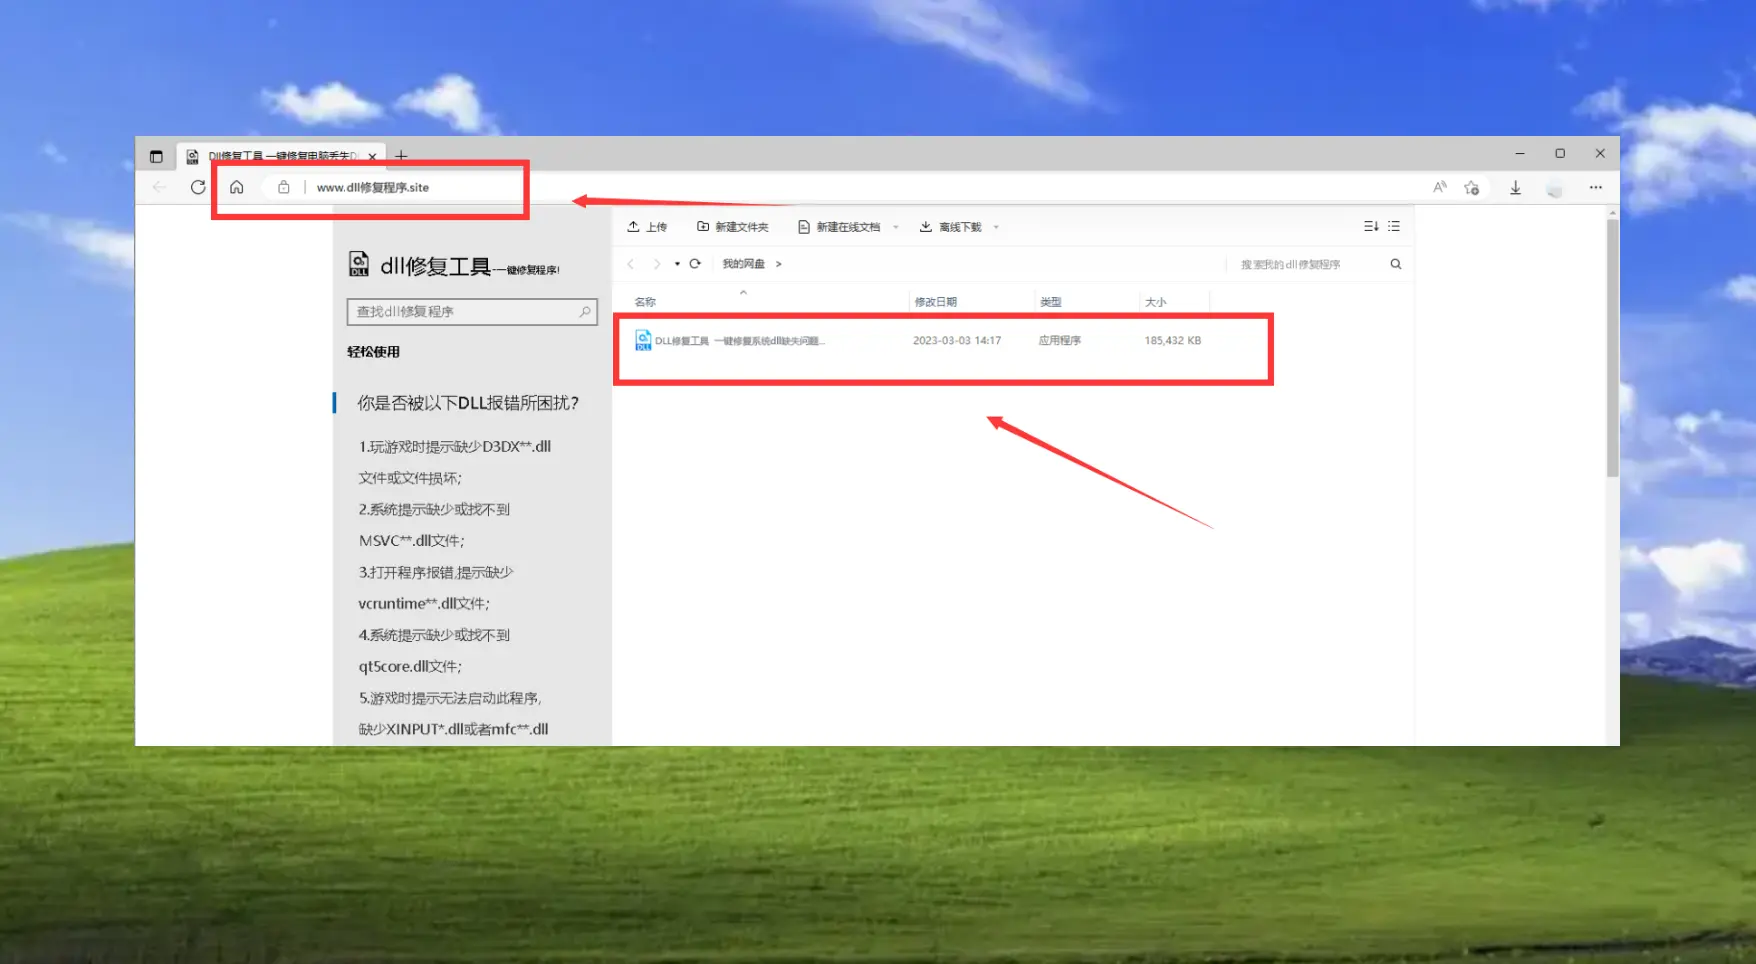Refresh the file list

[695, 264]
